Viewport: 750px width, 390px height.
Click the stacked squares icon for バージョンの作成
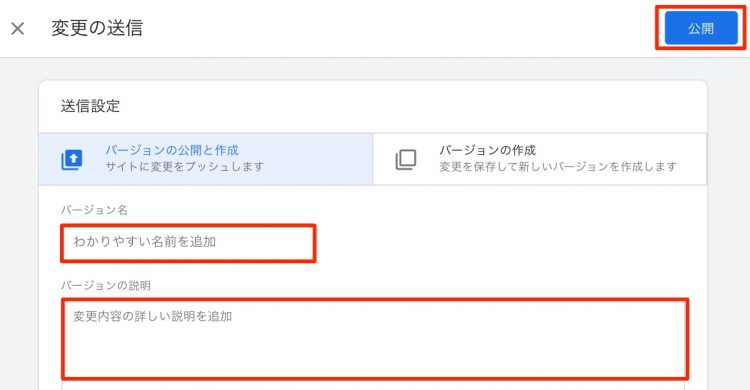(x=406, y=159)
